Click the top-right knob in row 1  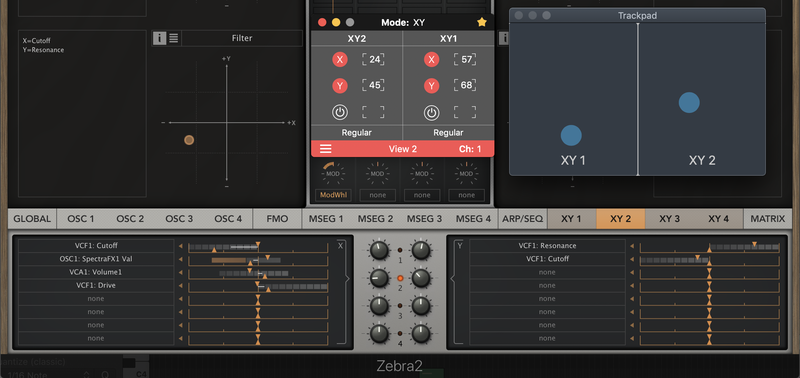[421, 250]
